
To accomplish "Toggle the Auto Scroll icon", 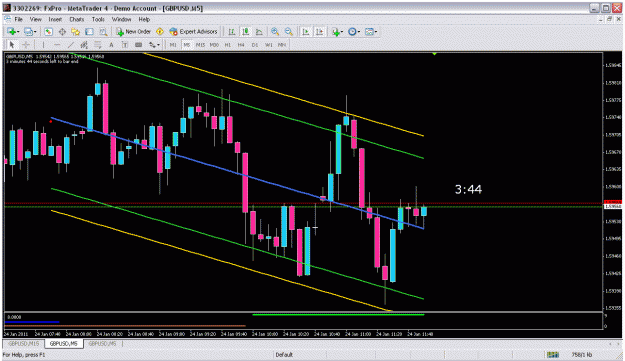I will click(x=306, y=31).
